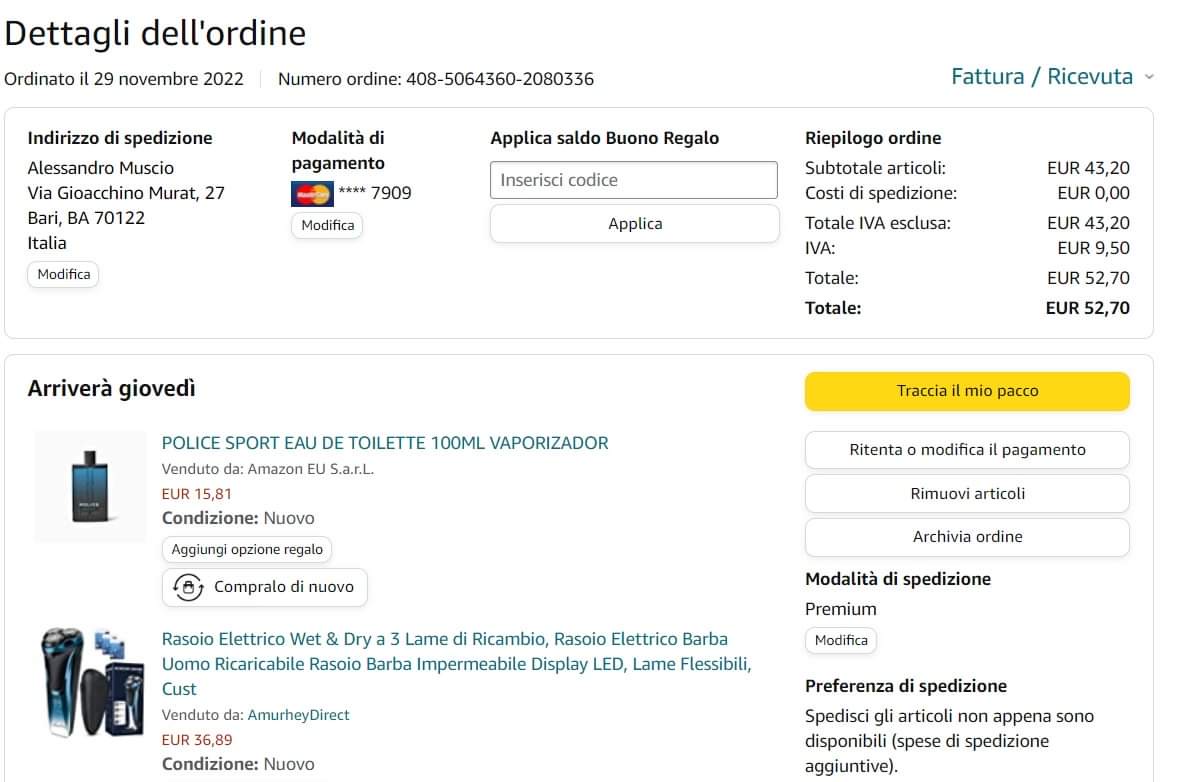
Task: Open the Police Sport perfume thumbnail
Action: click(x=90, y=487)
